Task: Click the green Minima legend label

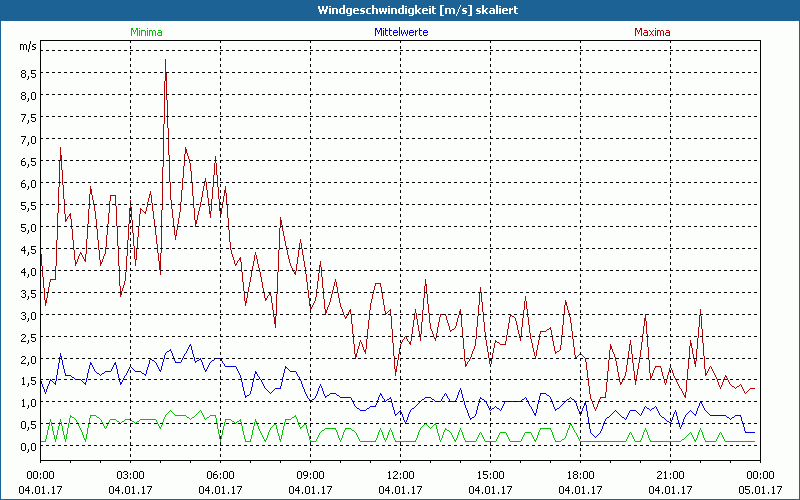Action: point(146,32)
